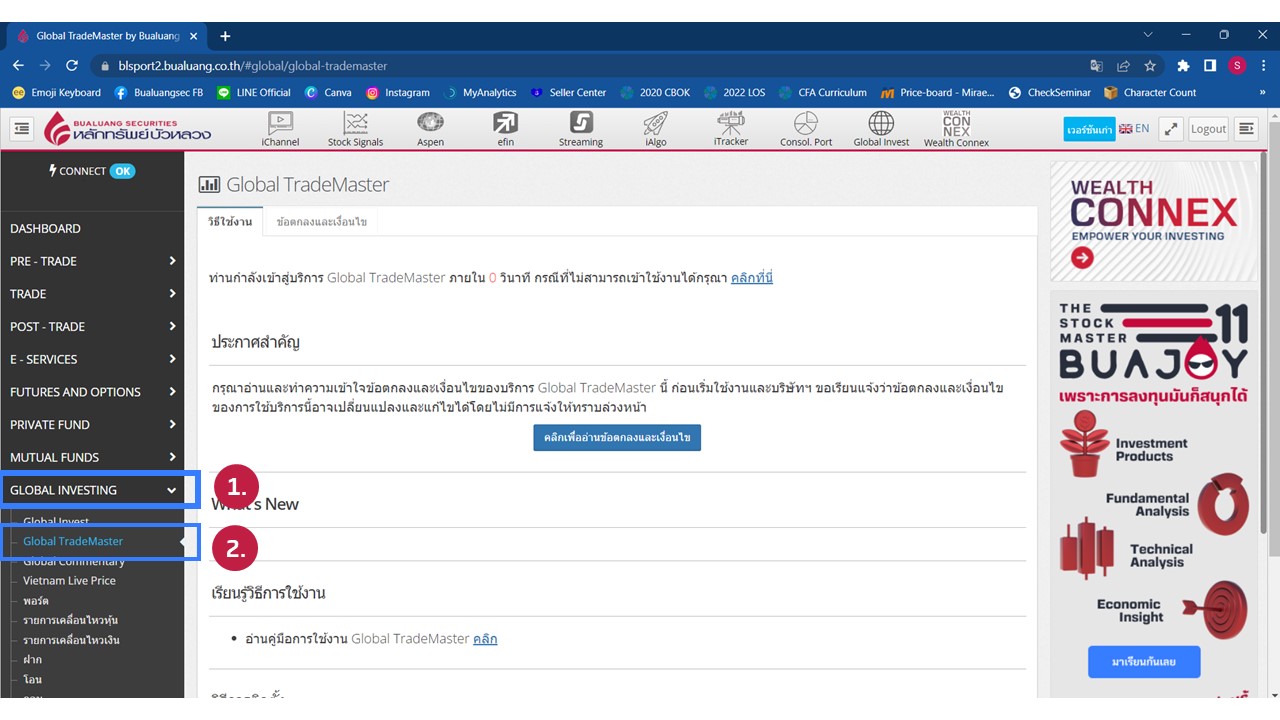Screen dimensions: 1280x720
Task: Open รายการเคลื่อนไหวเงิน sidebar item
Action: [x=71, y=640]
